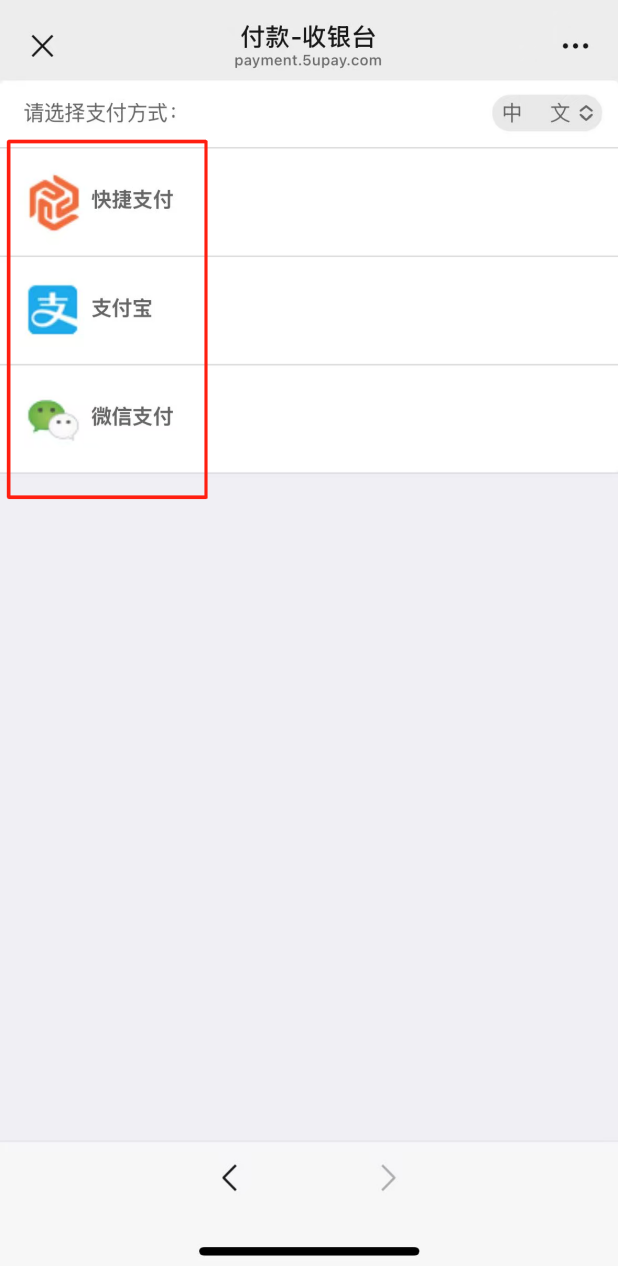Click the 请选择支付方式 prompt label
This screenshot has width=618, height=1266.
pyautogui.click(x=101, y=113)
